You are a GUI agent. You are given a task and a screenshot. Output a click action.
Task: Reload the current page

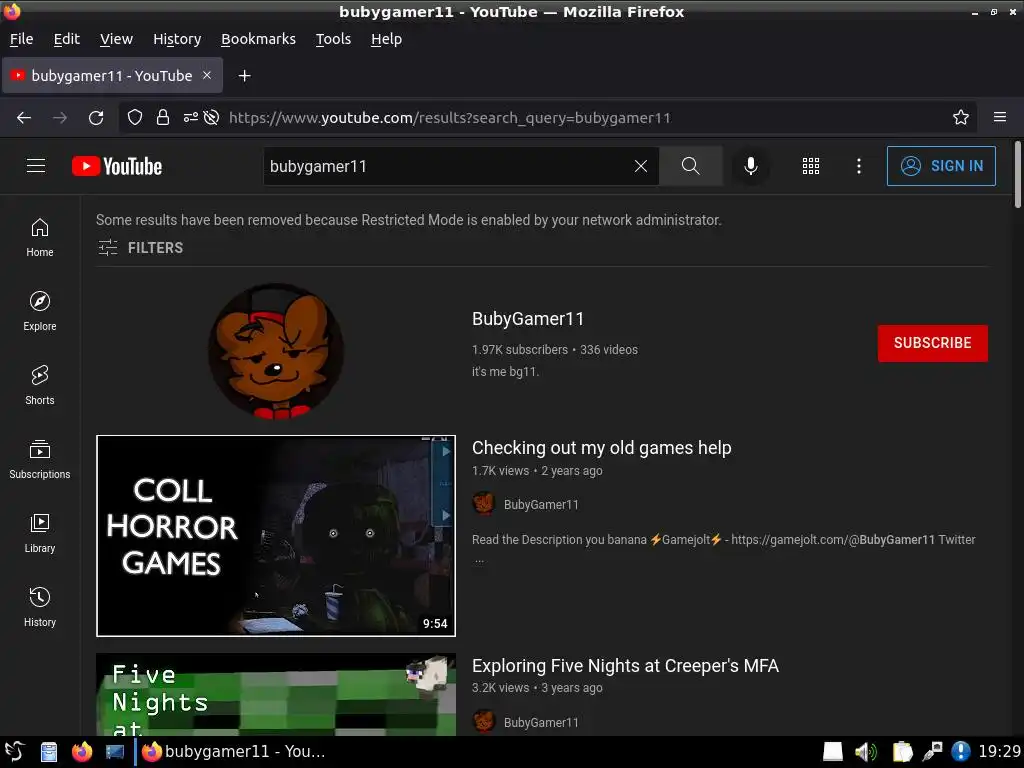[x=96, y=118]
